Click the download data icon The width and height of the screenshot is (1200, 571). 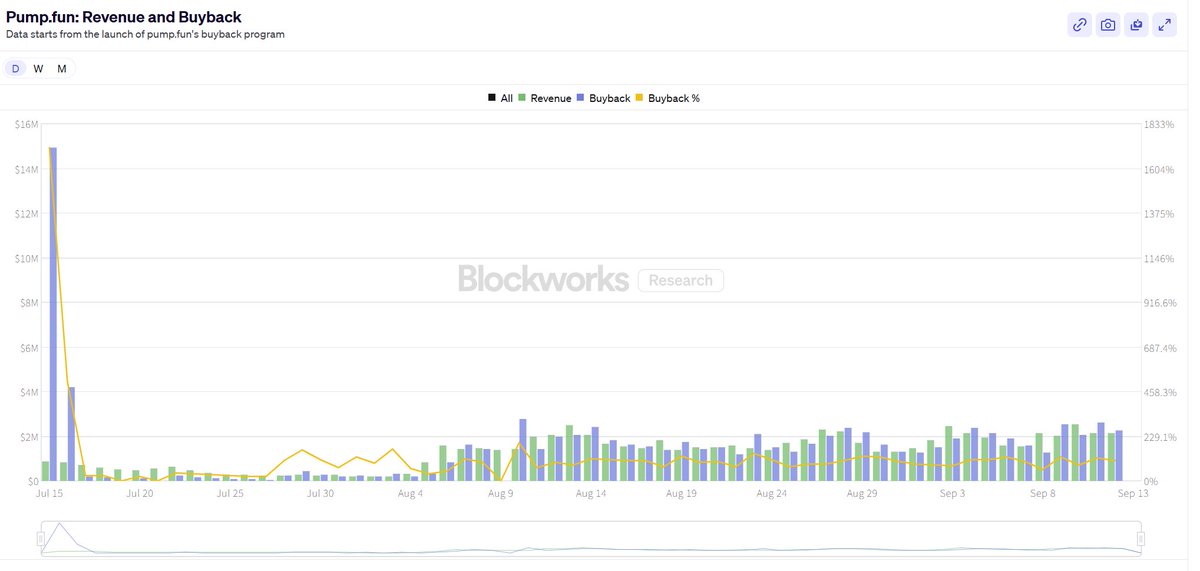click(x=1136, y=25)
